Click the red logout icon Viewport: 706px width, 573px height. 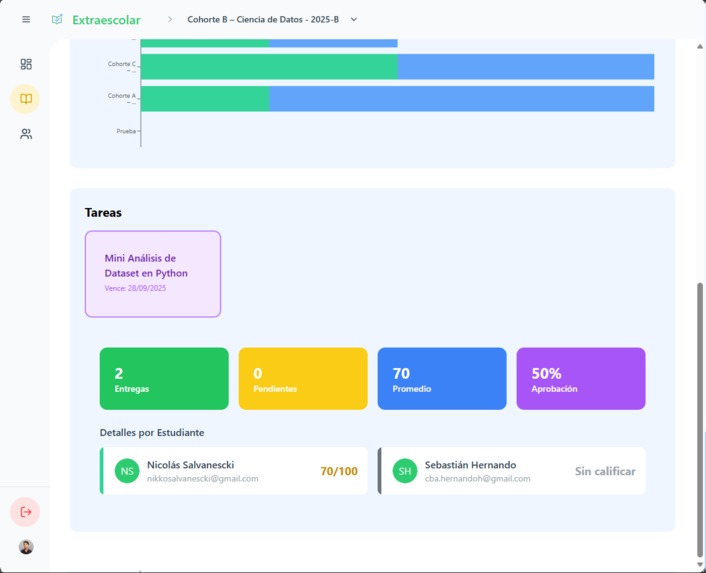point(25,512)
